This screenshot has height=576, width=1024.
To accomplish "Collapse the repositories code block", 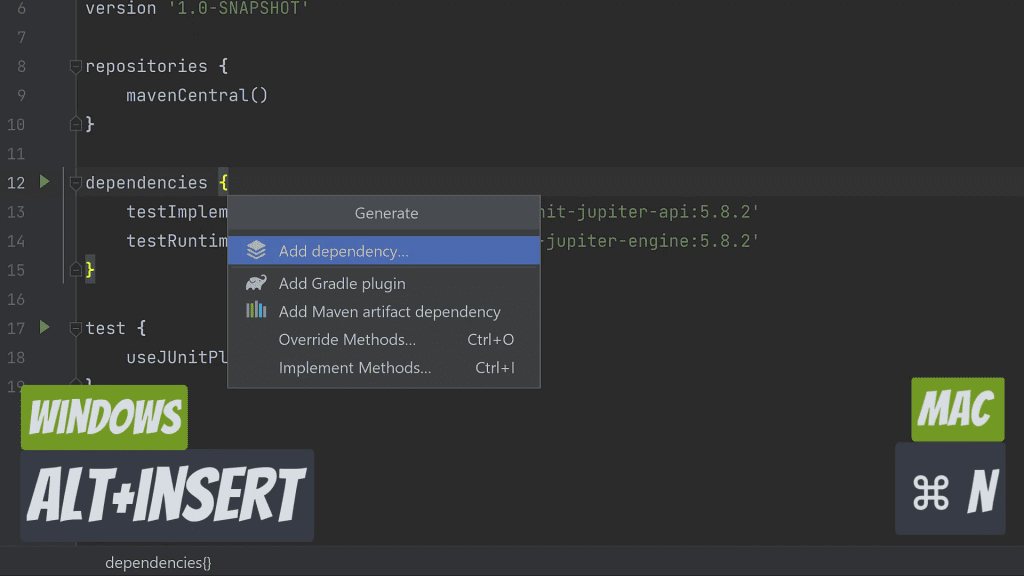I will point(75,65).
